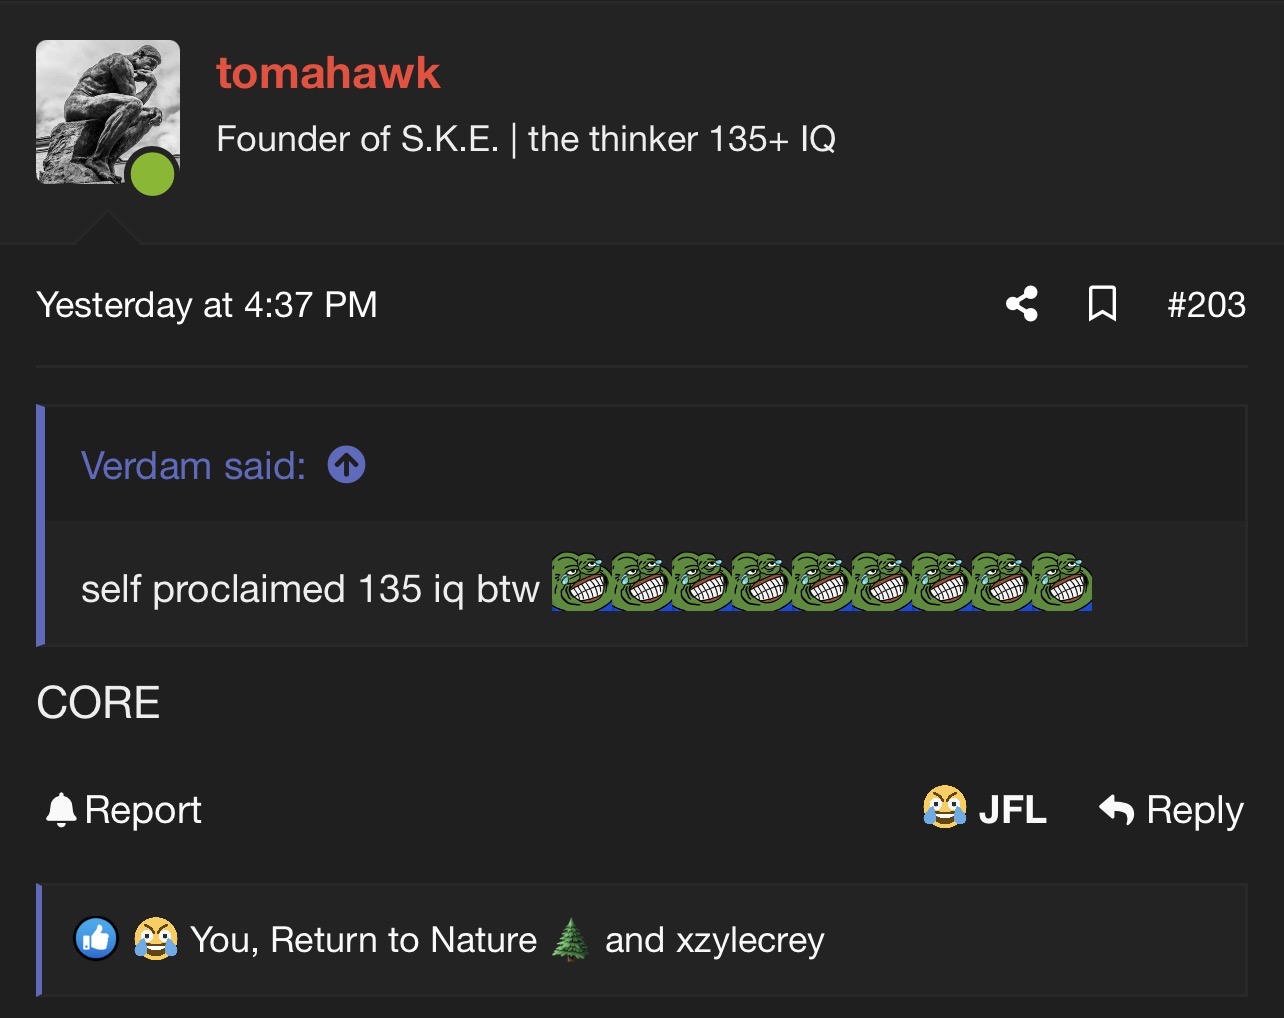Click the crying-laughing reaction icon in the reactions bar

click(x=155, y=939)
